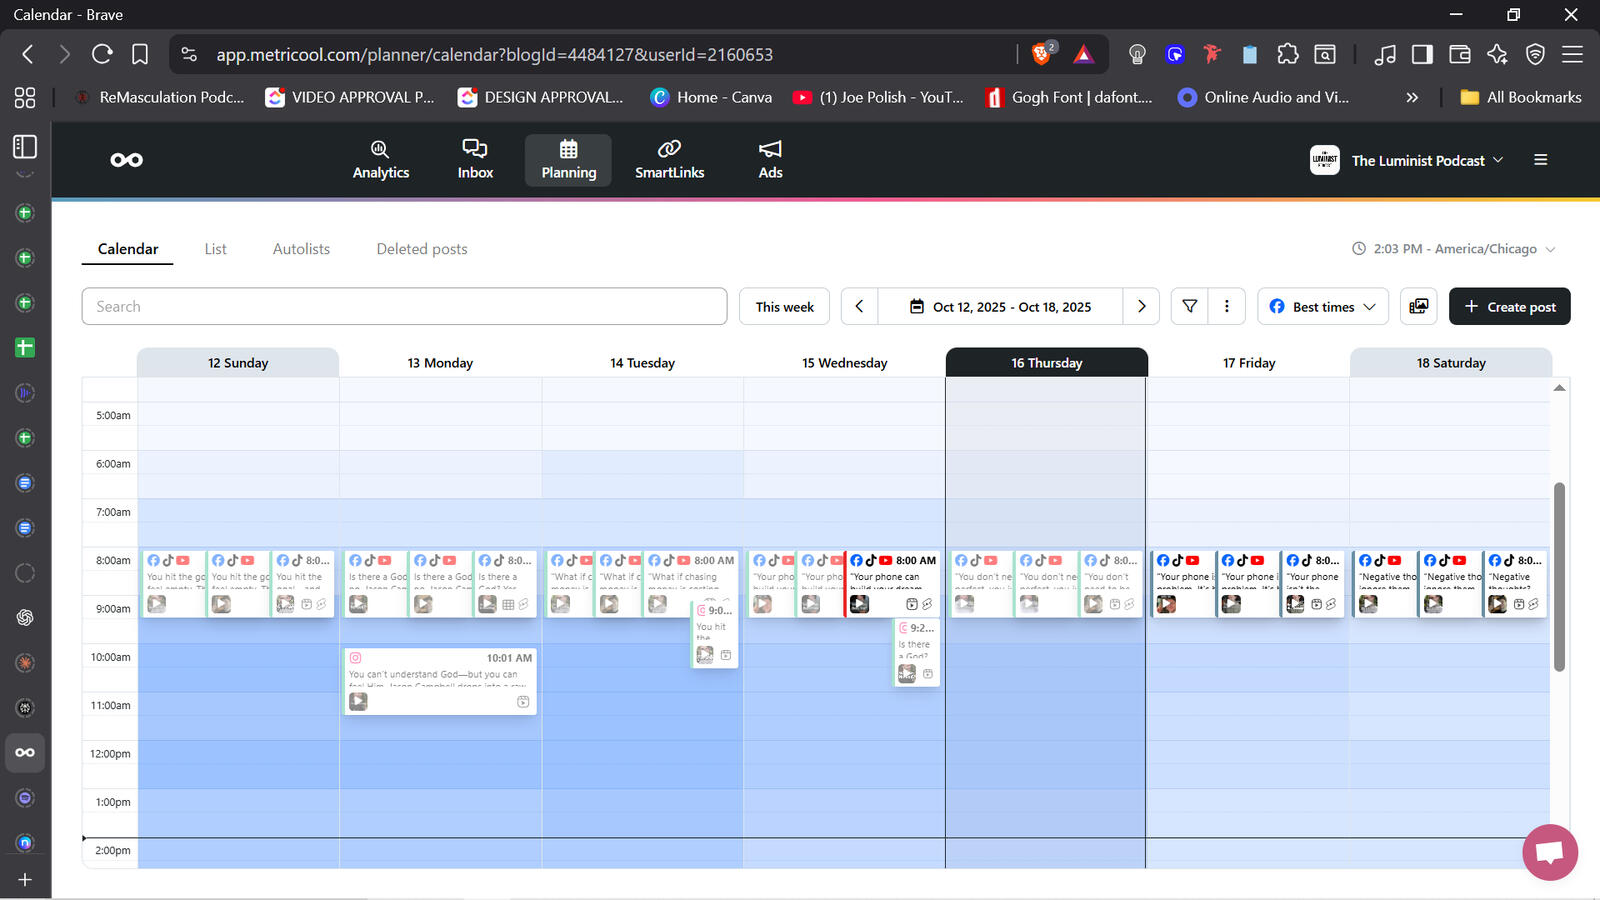This screenshot has width=1600, height=900.
Task: Open the calendar filter funnel icon
Action: 1189,306
